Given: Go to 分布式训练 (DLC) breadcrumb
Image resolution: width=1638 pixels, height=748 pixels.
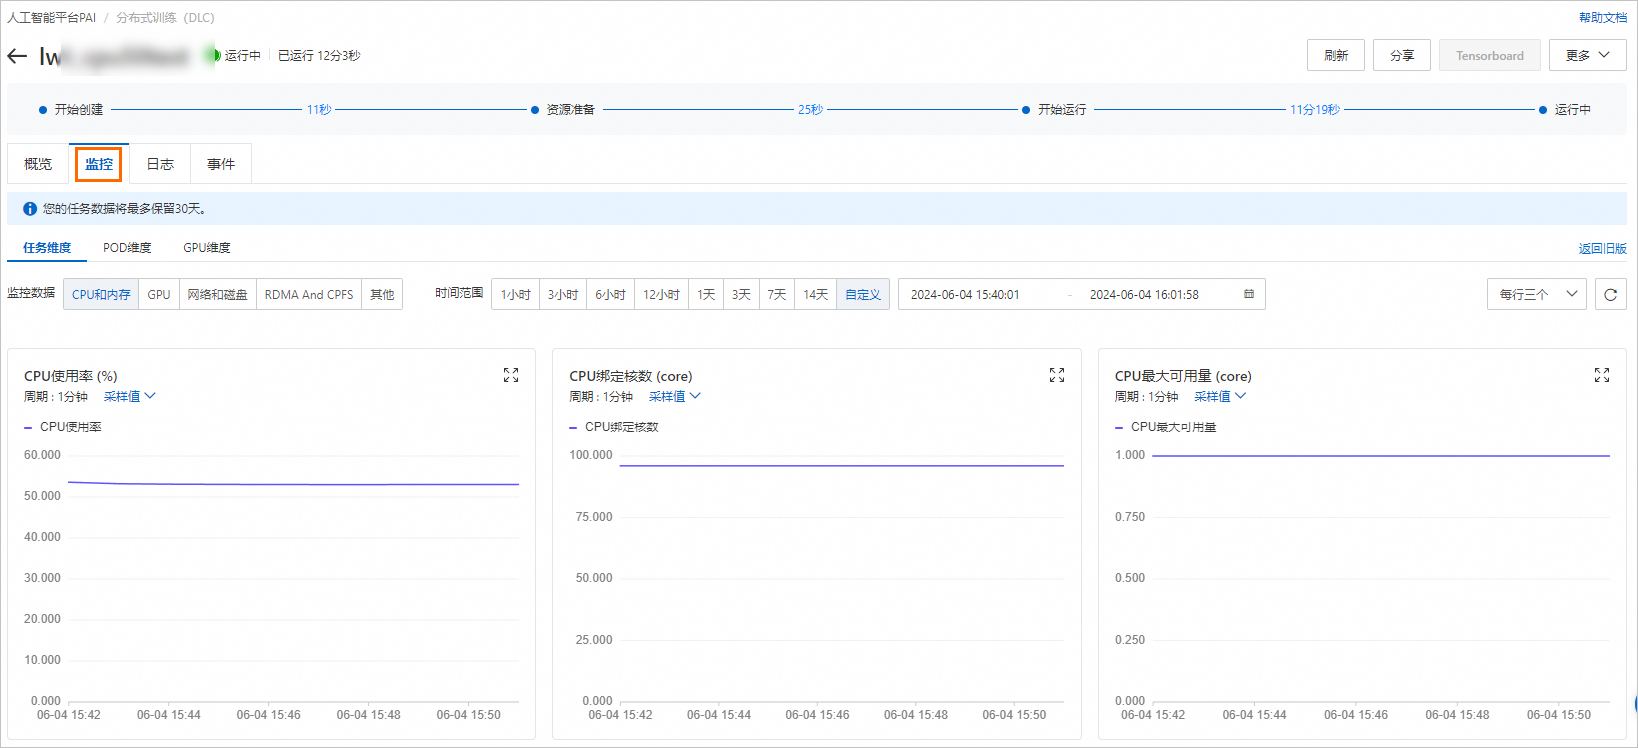Looking at the screenshot, I should point(165,17).
